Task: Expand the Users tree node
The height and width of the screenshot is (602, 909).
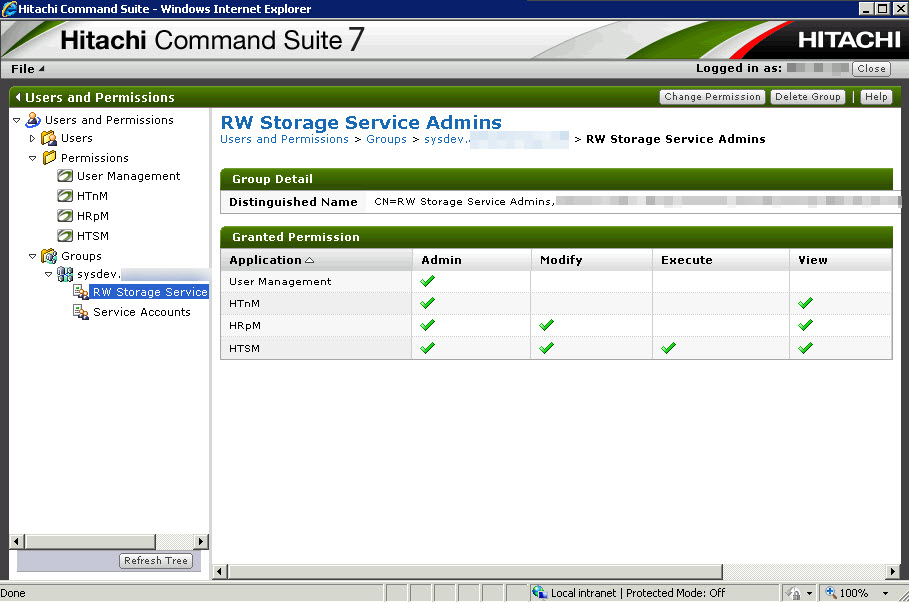Action: (x=32, y=139)
